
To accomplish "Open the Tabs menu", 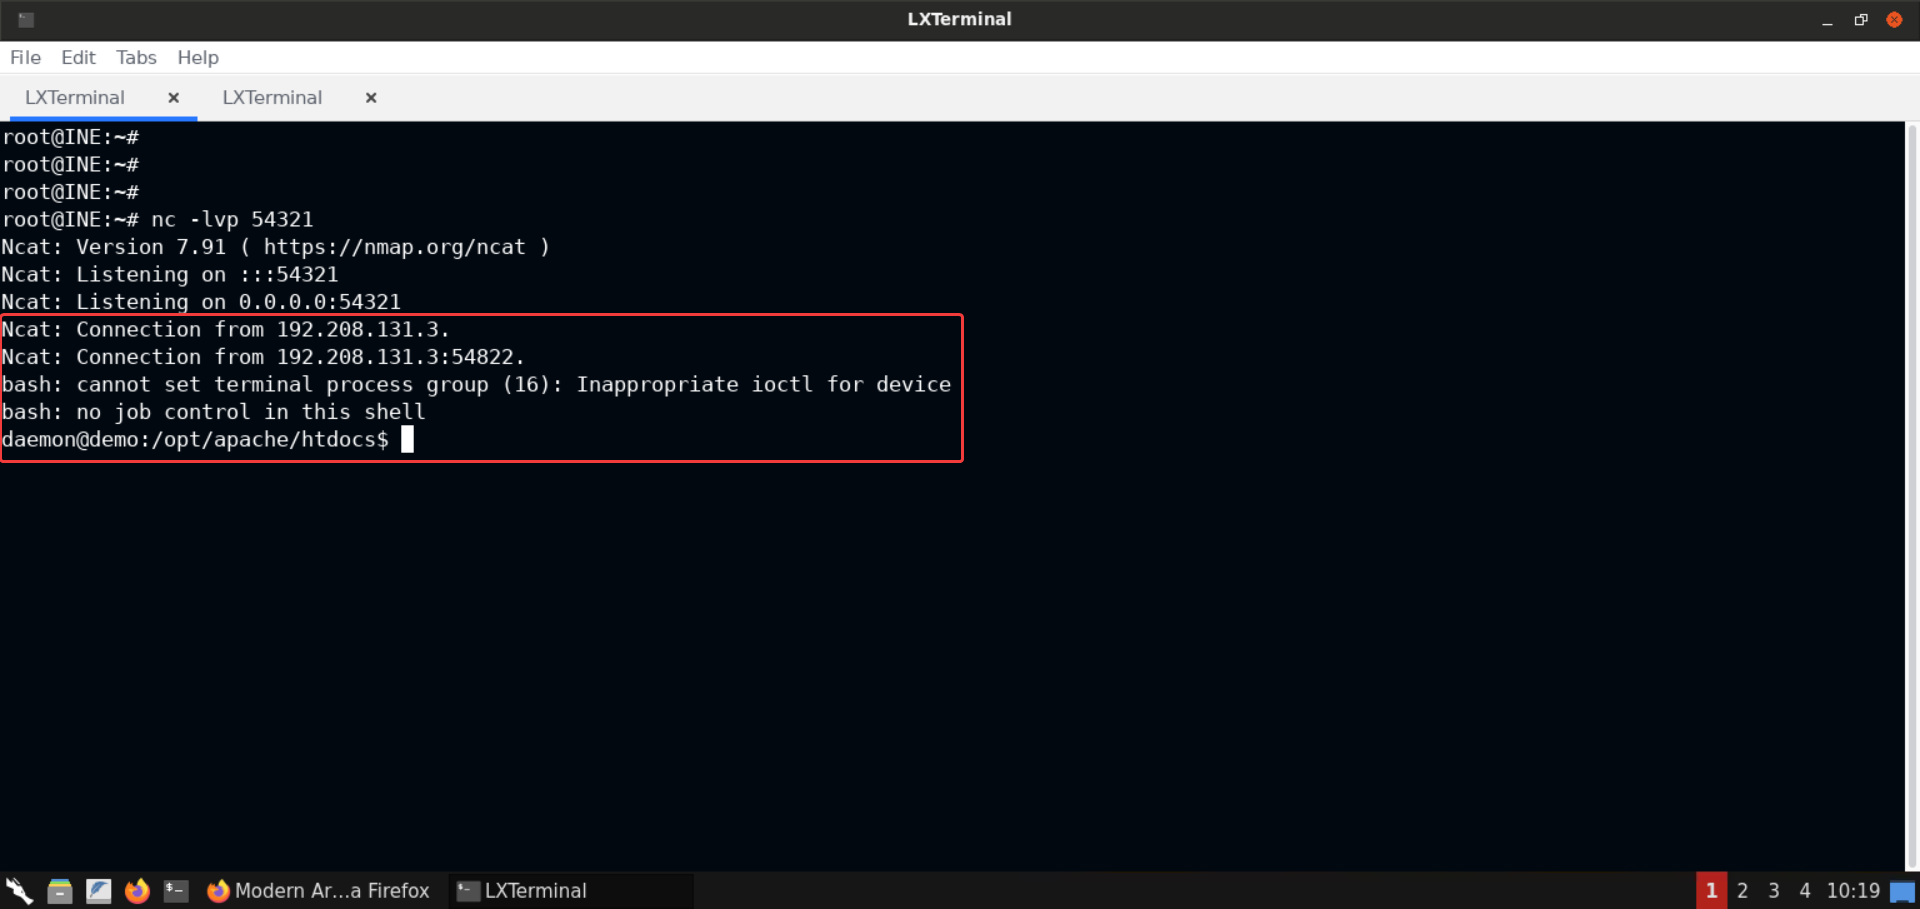I will tap(136, 57).
